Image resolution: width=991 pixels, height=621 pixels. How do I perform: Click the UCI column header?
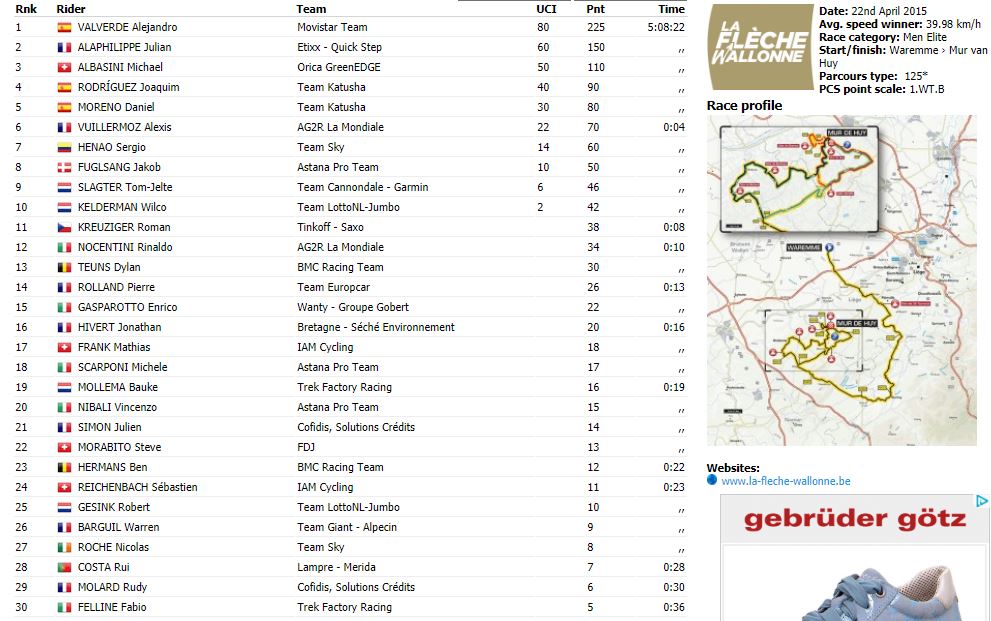547,9
